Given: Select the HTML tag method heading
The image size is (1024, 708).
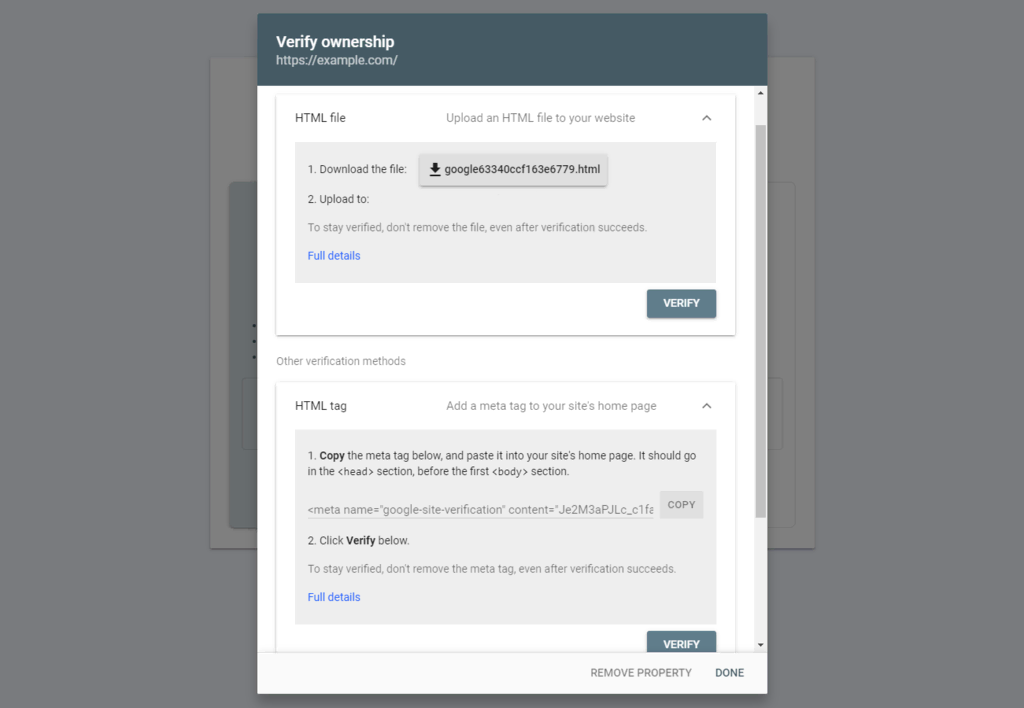Looking at the screenshot, I should pyautogui.click(x=321, y=406).
